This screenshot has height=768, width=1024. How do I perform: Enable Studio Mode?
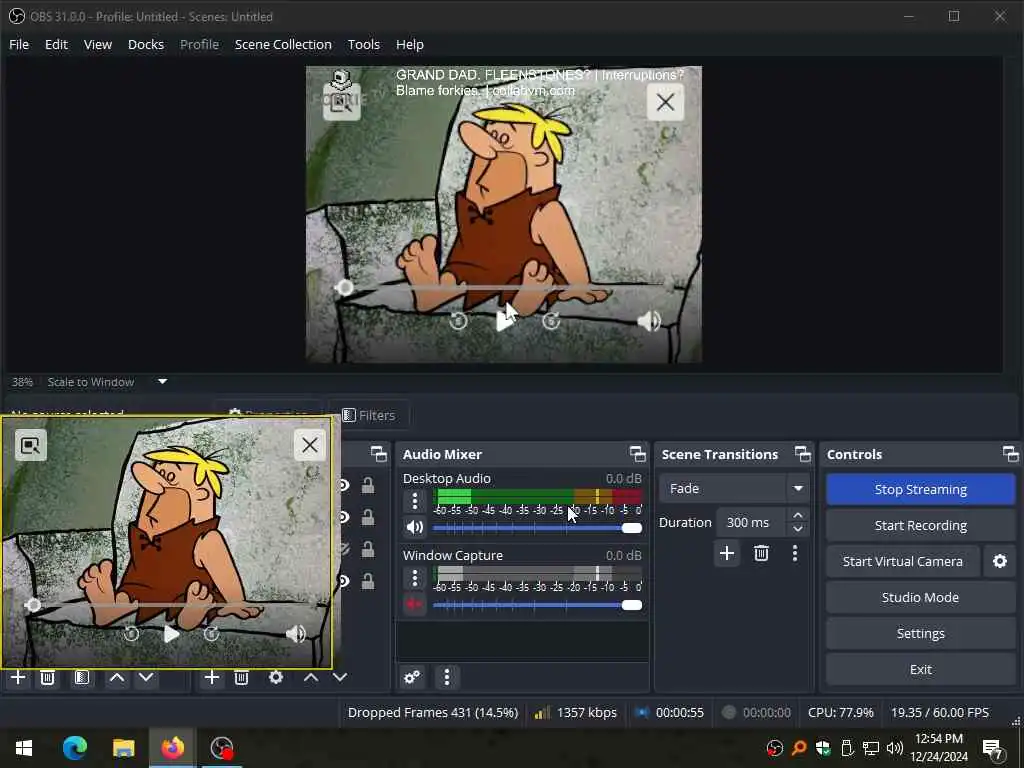coord(921,597)
